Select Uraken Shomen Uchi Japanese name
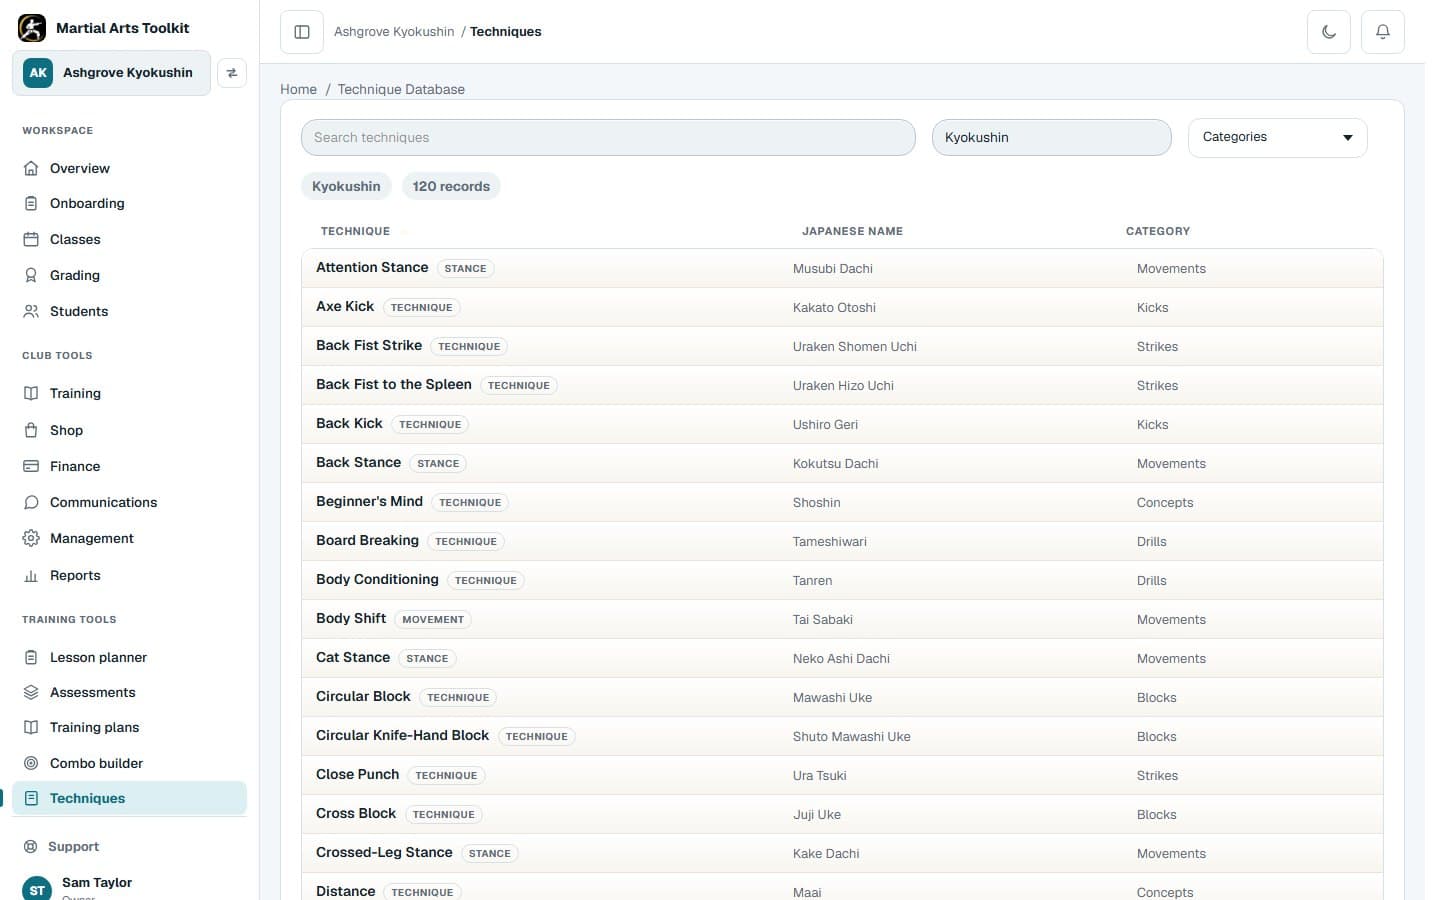 pos(855,346)
